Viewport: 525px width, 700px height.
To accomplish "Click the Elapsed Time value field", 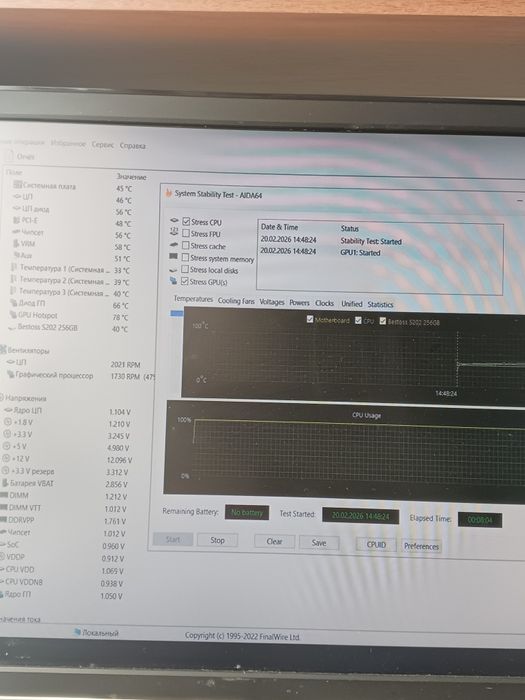I will pos(480,520).
